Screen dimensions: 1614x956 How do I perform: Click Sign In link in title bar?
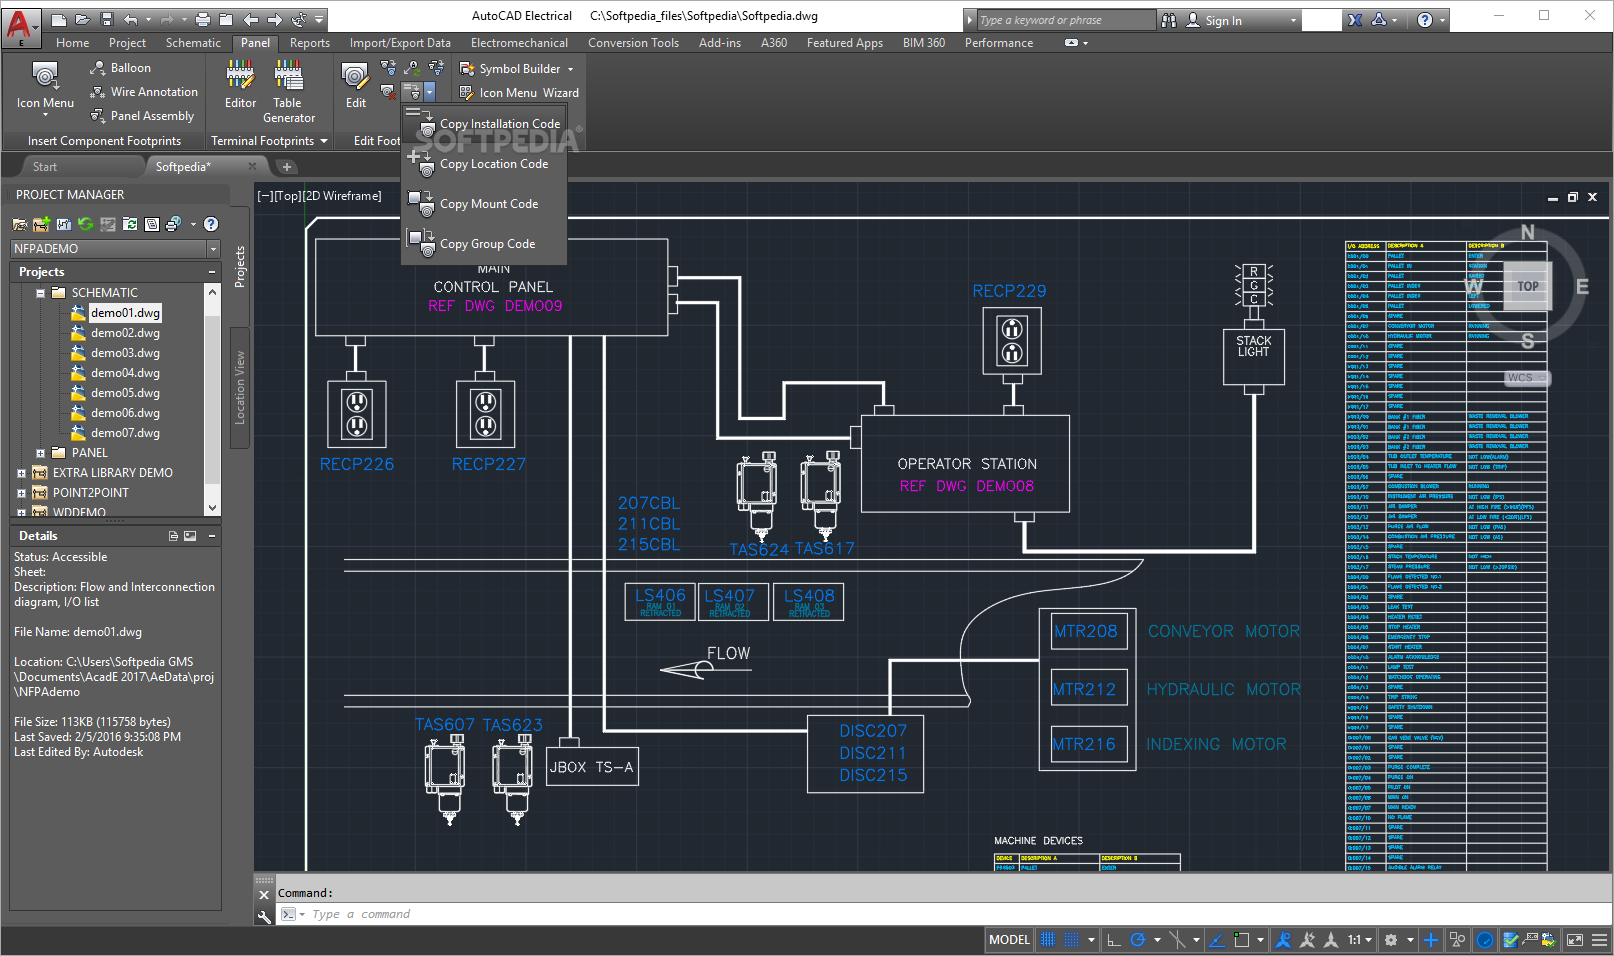pyautogui.click(x=1223, y=21)
